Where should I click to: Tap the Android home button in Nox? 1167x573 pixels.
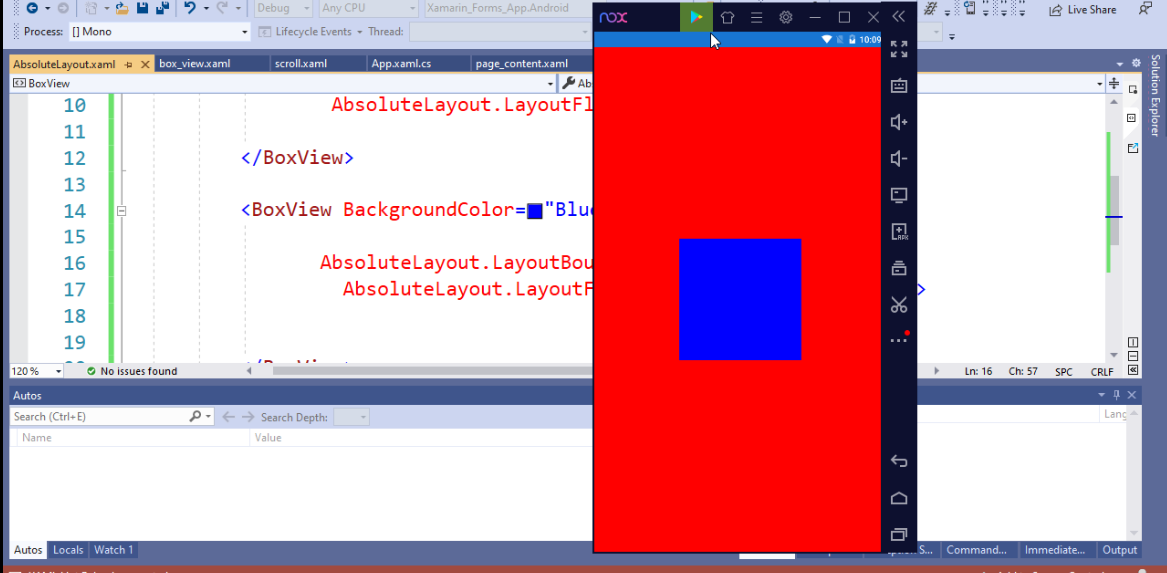point(899,498)
